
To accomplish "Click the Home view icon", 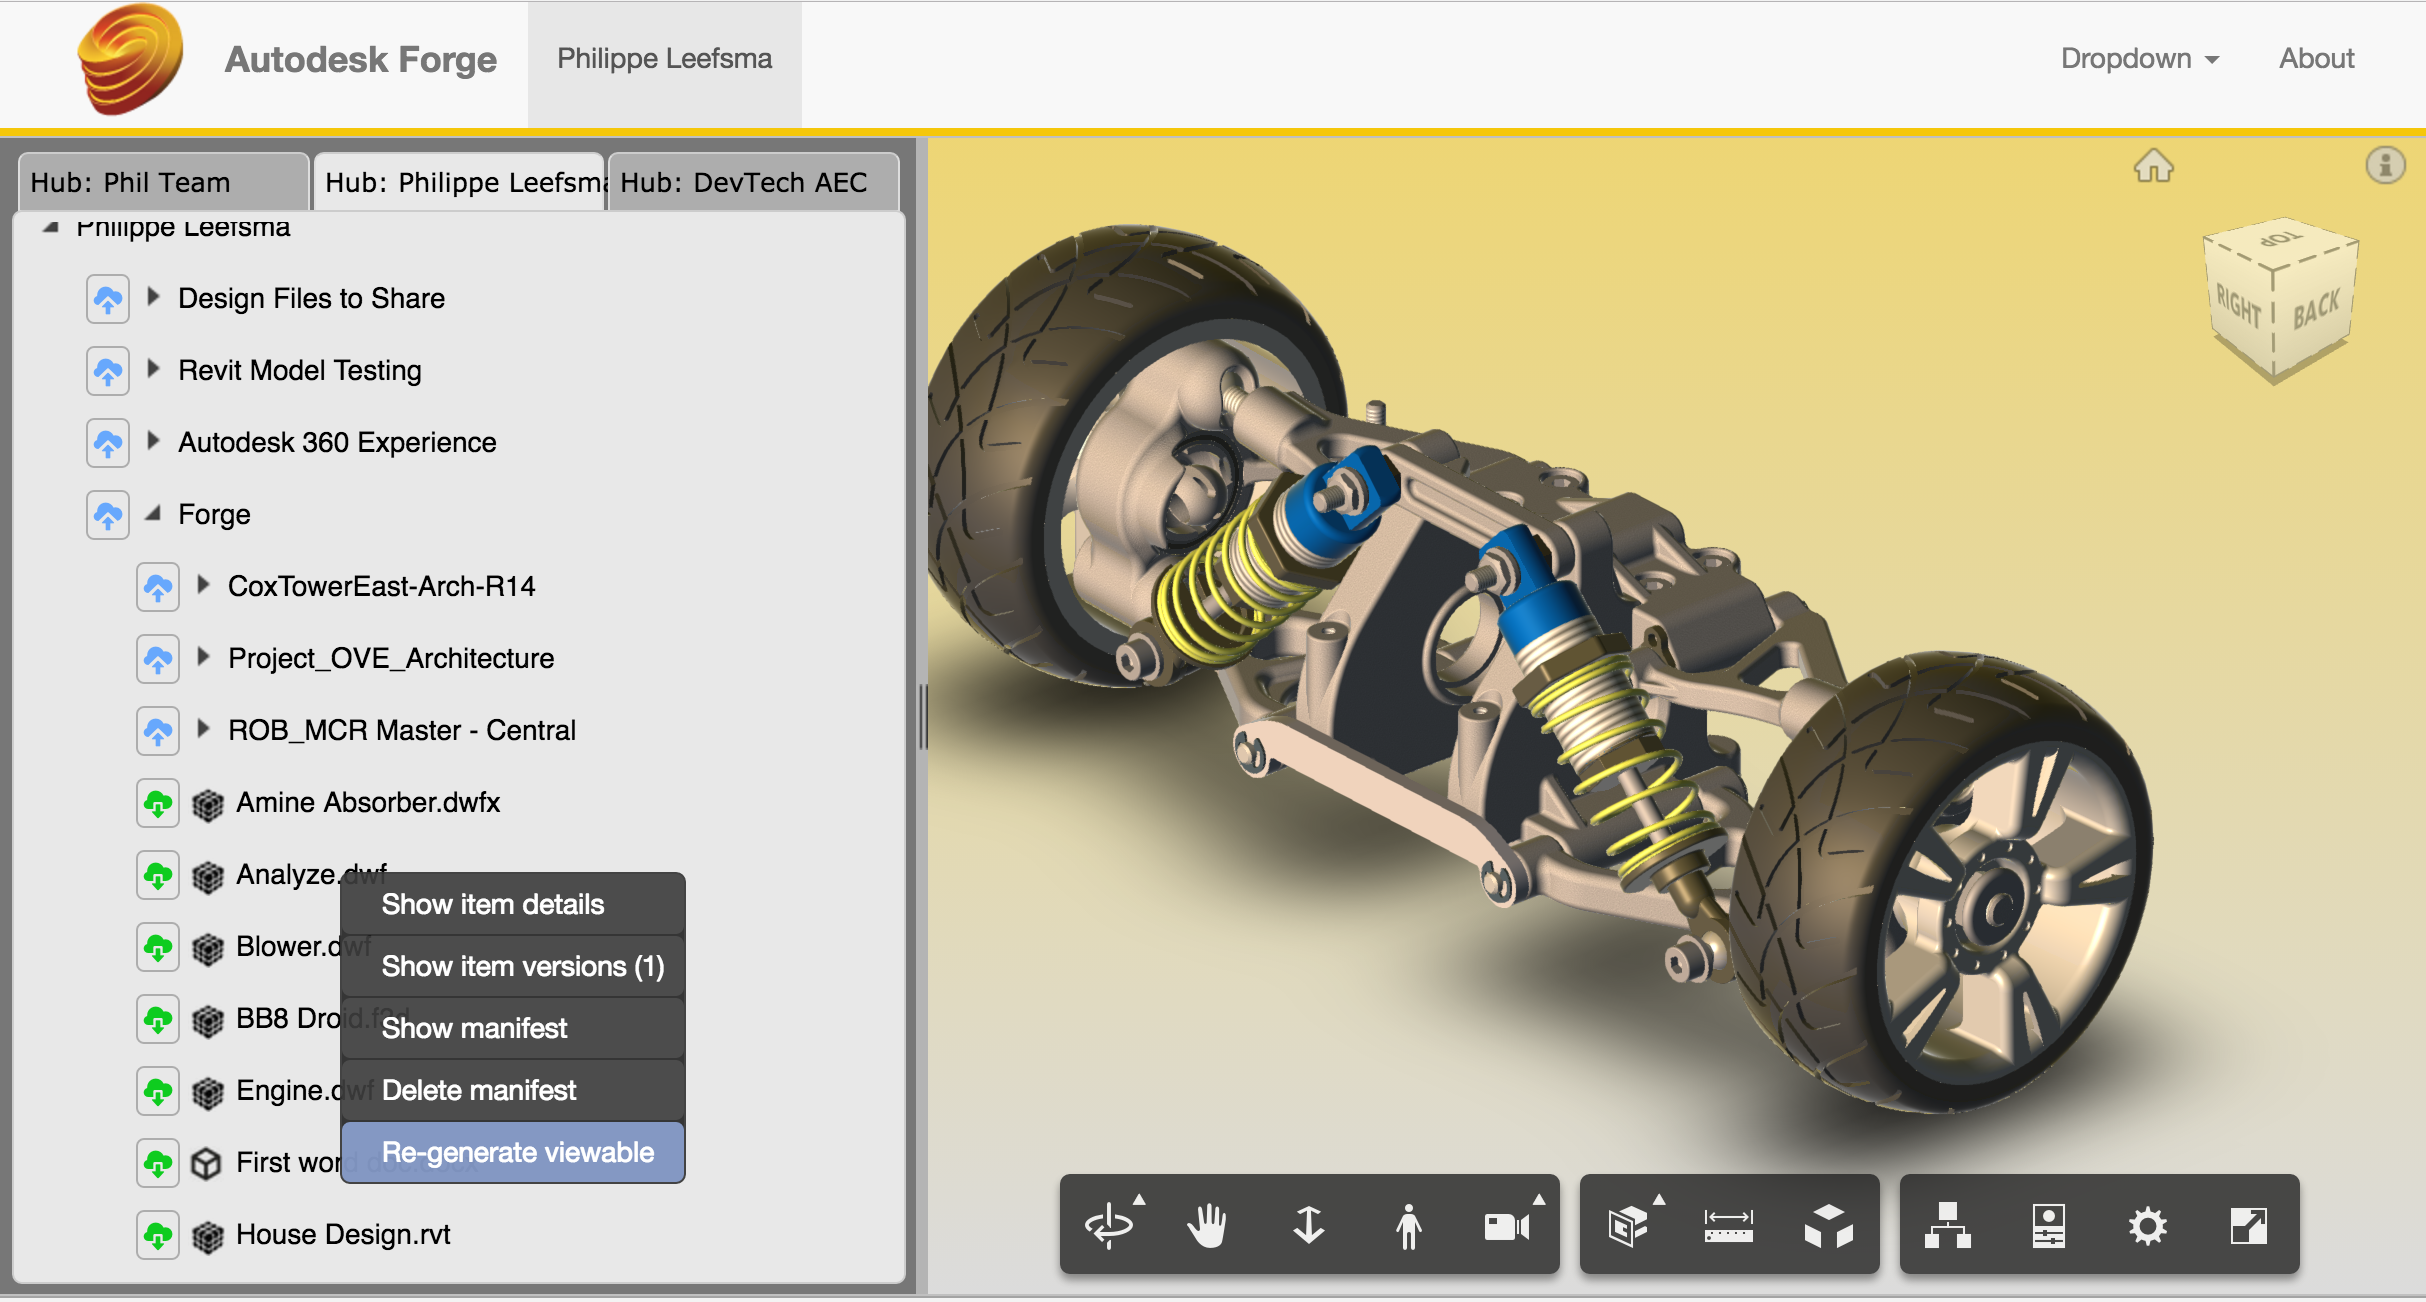I will [2154, 165].
